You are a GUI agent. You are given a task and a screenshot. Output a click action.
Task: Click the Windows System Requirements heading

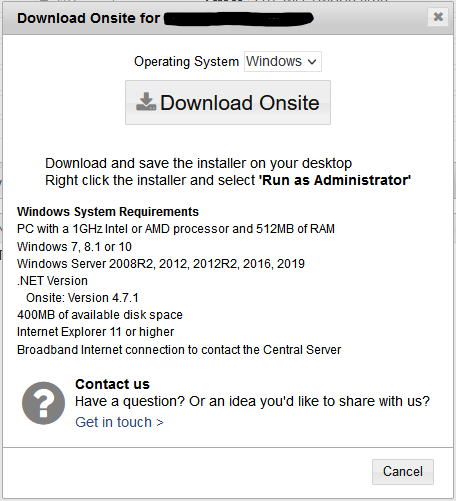[108, 212]
